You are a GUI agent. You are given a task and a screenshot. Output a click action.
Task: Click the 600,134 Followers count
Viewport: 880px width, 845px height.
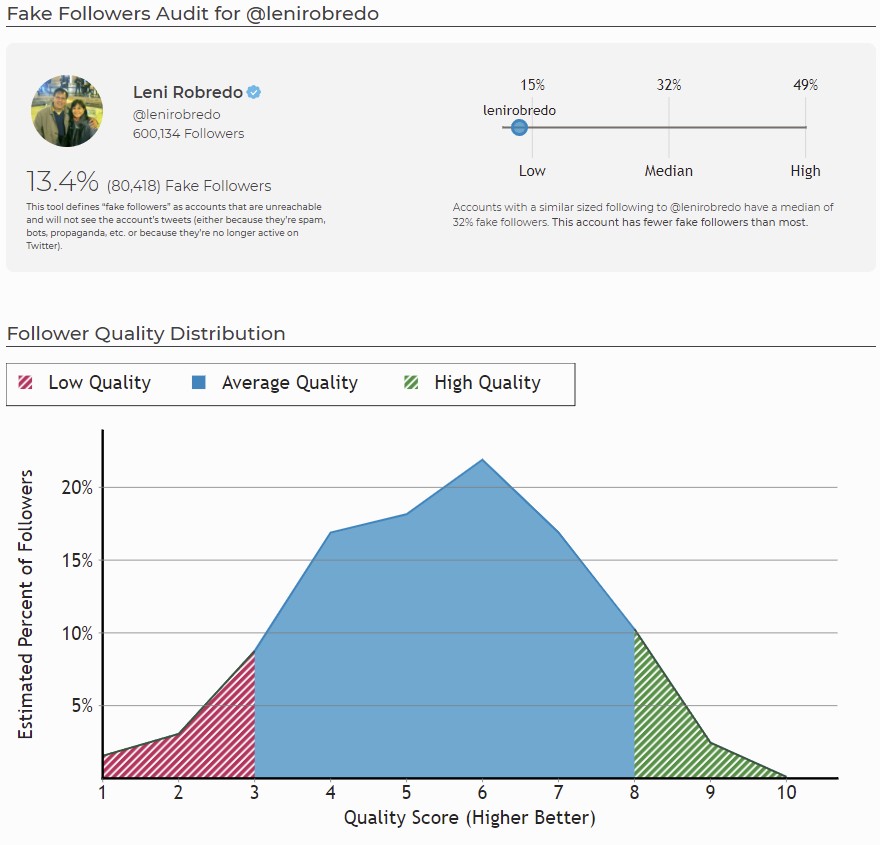coord(189,134)
